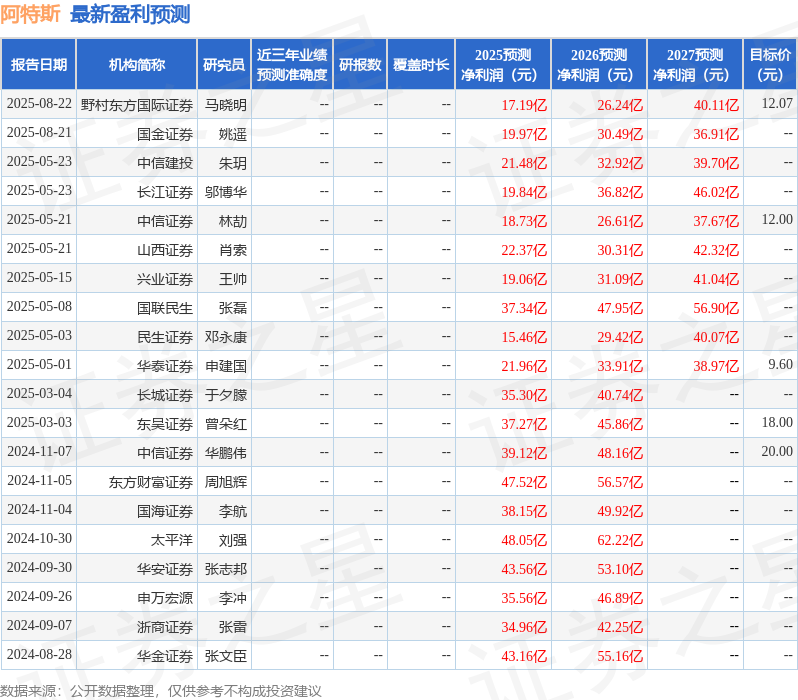Click the 2025预测净利润 header

pyautogui.click(x=503, y=65)
